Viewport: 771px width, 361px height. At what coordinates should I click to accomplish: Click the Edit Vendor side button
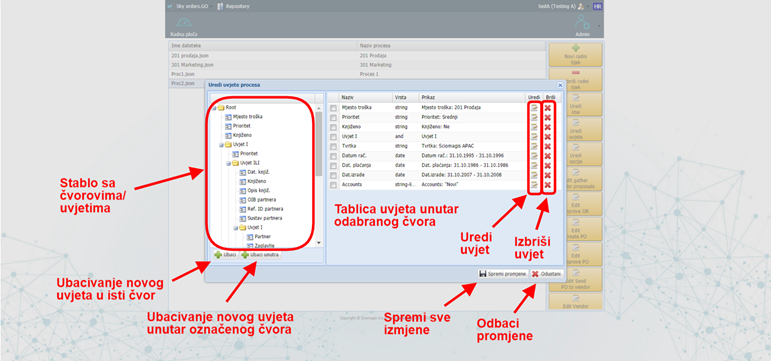tap(575, 301)
